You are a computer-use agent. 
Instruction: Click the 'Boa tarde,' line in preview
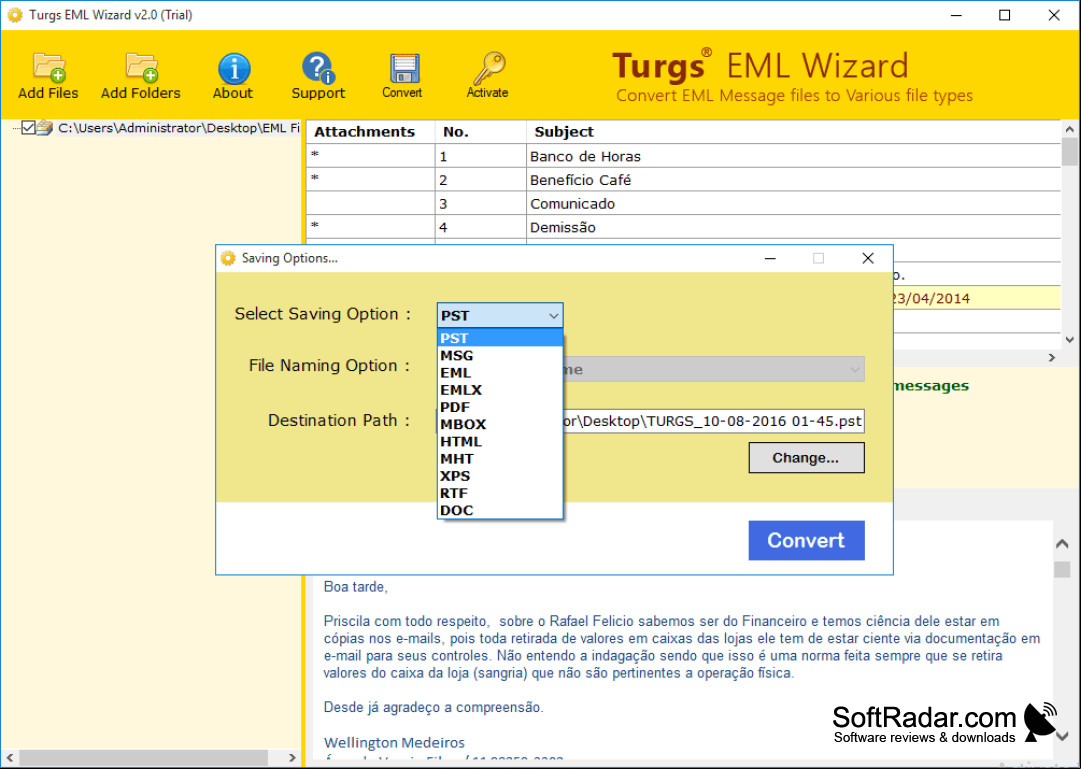click(x=356, y=587)
